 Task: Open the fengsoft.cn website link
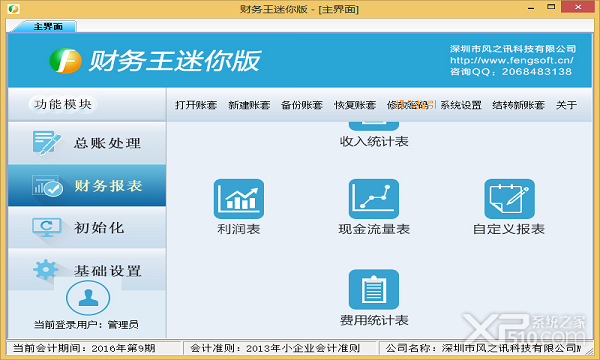[512, 60]
